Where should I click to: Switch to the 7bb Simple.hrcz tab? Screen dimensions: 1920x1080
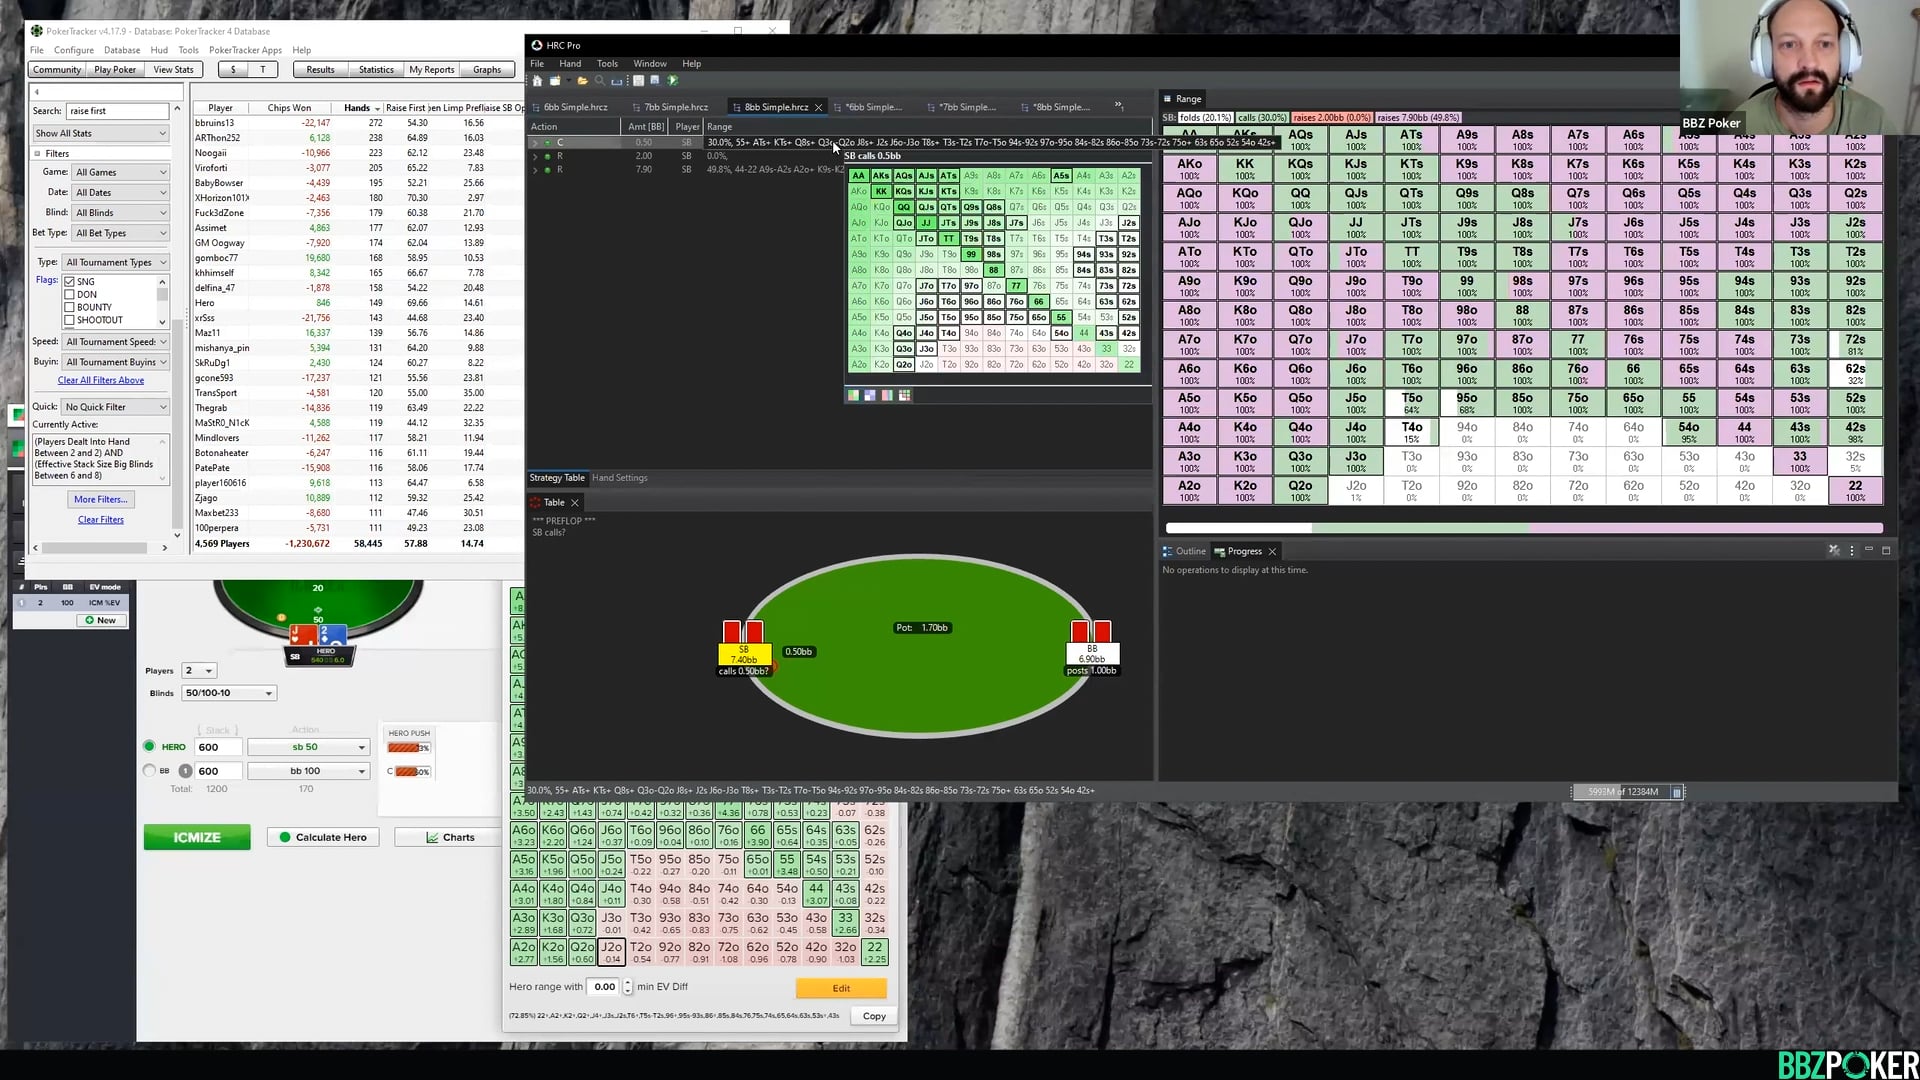pyautogui.click(x=675, y=107)
